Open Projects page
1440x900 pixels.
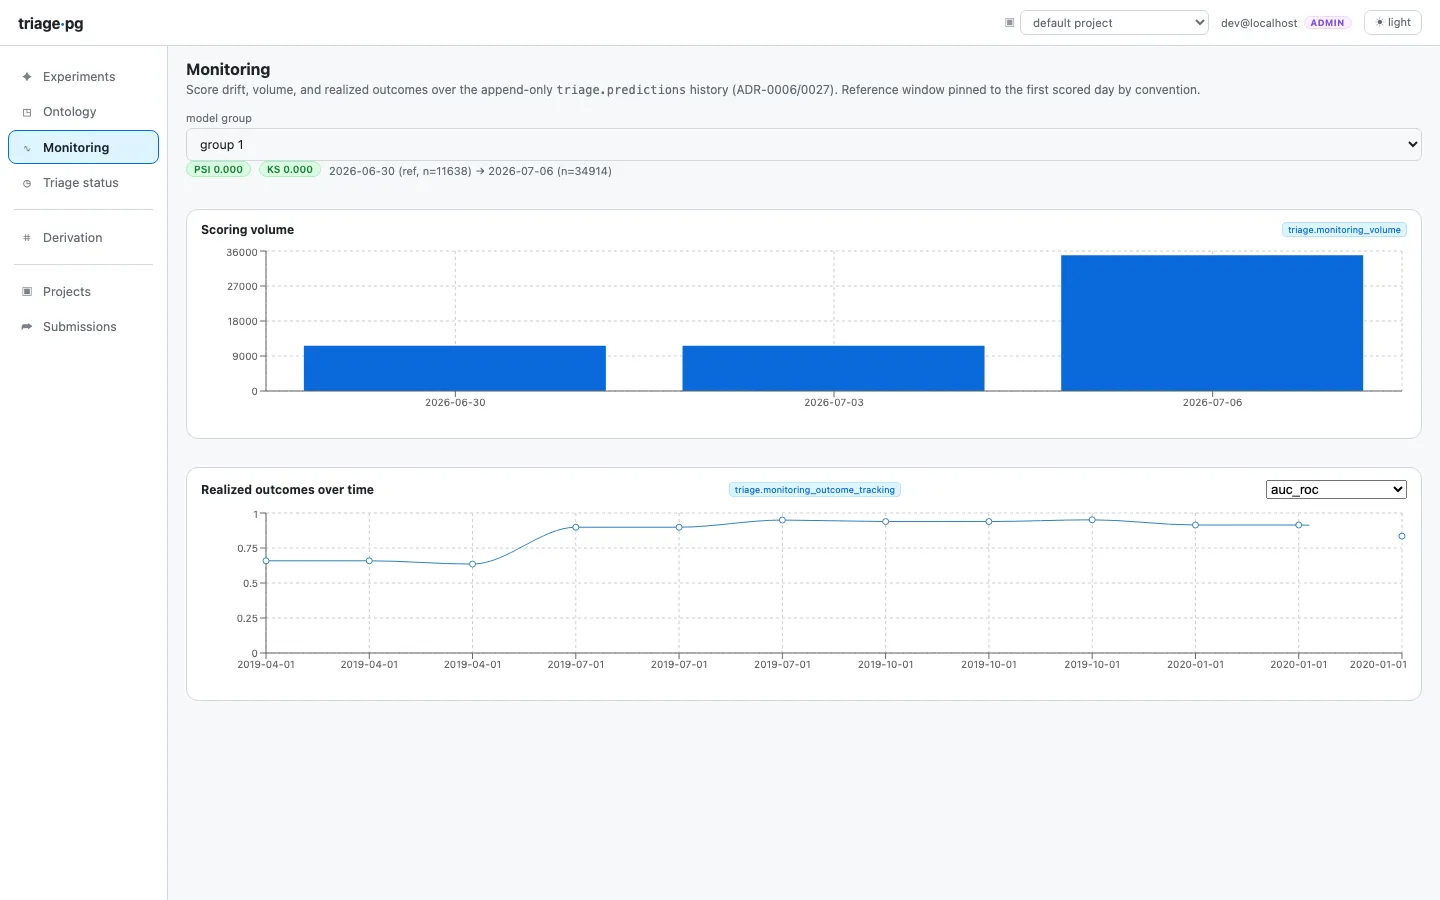(83, 292)
